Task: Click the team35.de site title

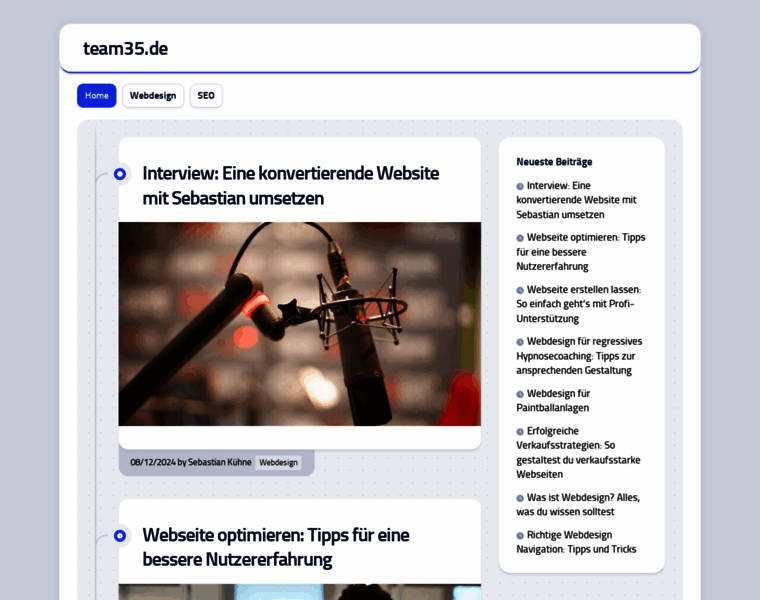Action: [125, 49]
